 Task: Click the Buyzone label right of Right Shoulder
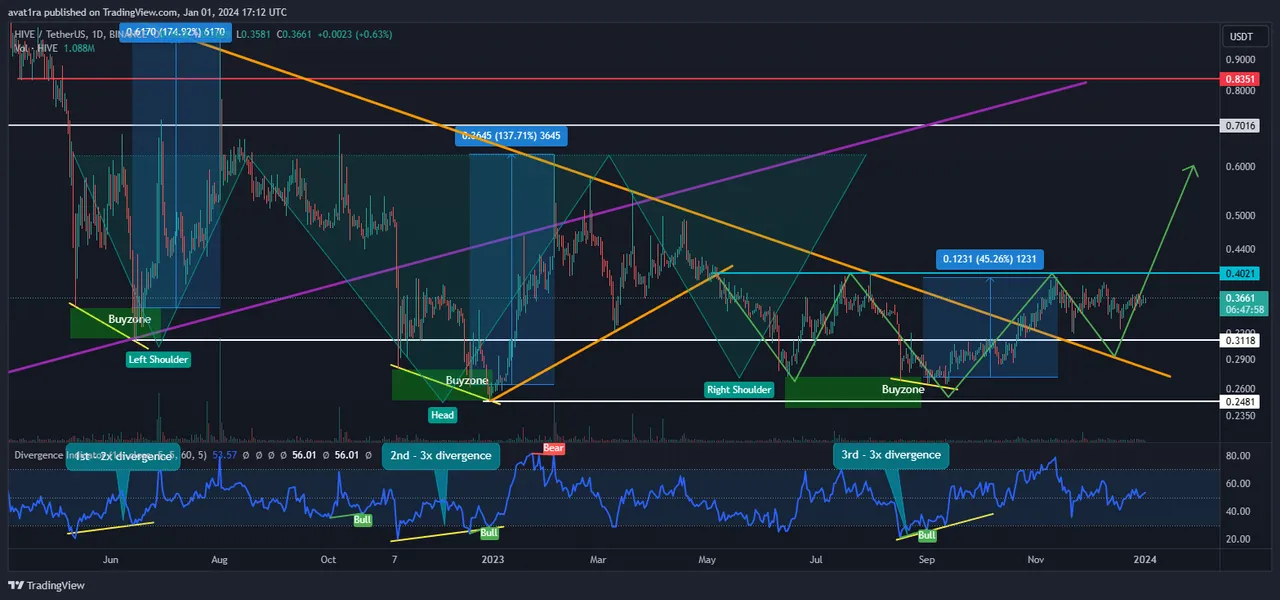[903, 390]
